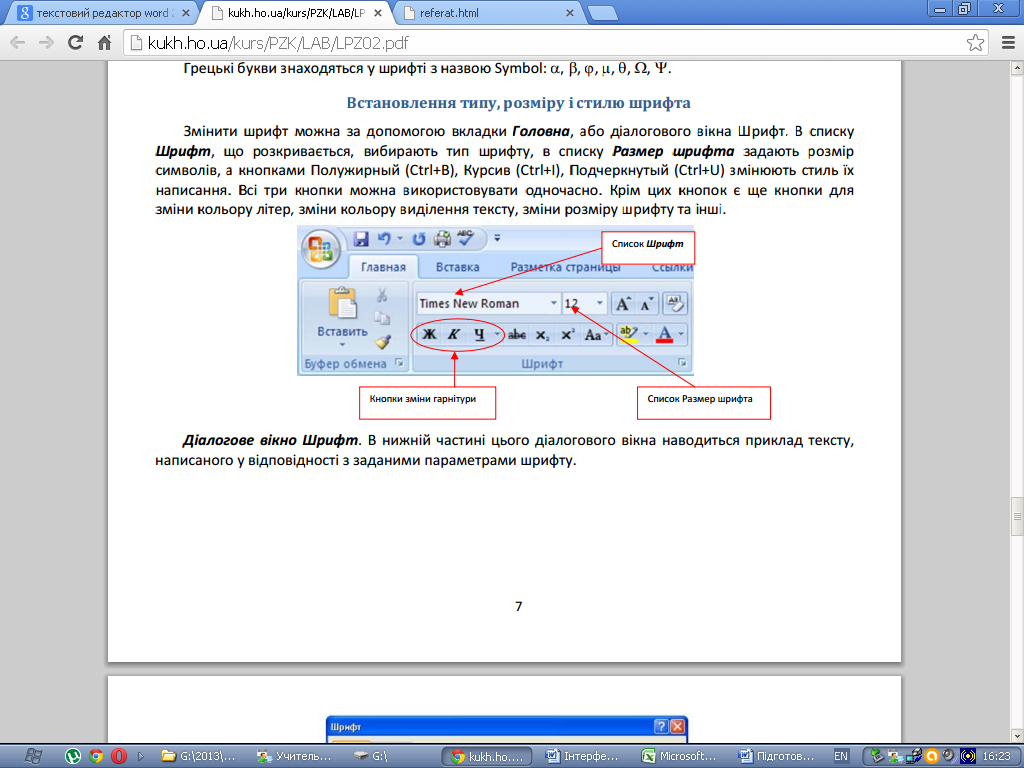The height and width of the screenshot is (768, 1024).
Task: Click the yellow-on-blue tray icon beside the clock
Action: (968, 756)
